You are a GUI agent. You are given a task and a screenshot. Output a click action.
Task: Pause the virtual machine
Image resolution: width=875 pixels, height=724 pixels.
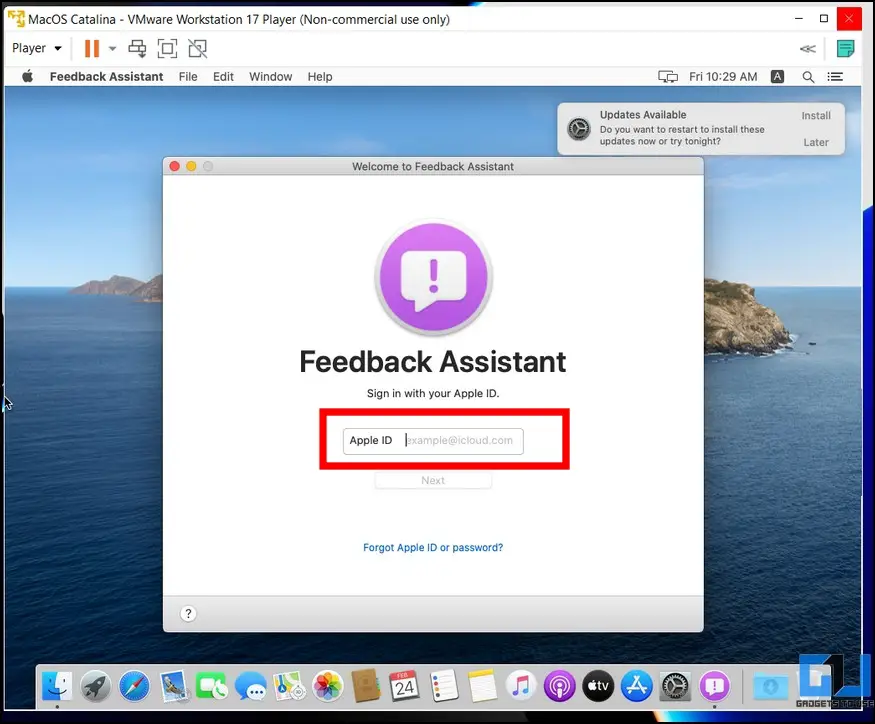point(92,48)
